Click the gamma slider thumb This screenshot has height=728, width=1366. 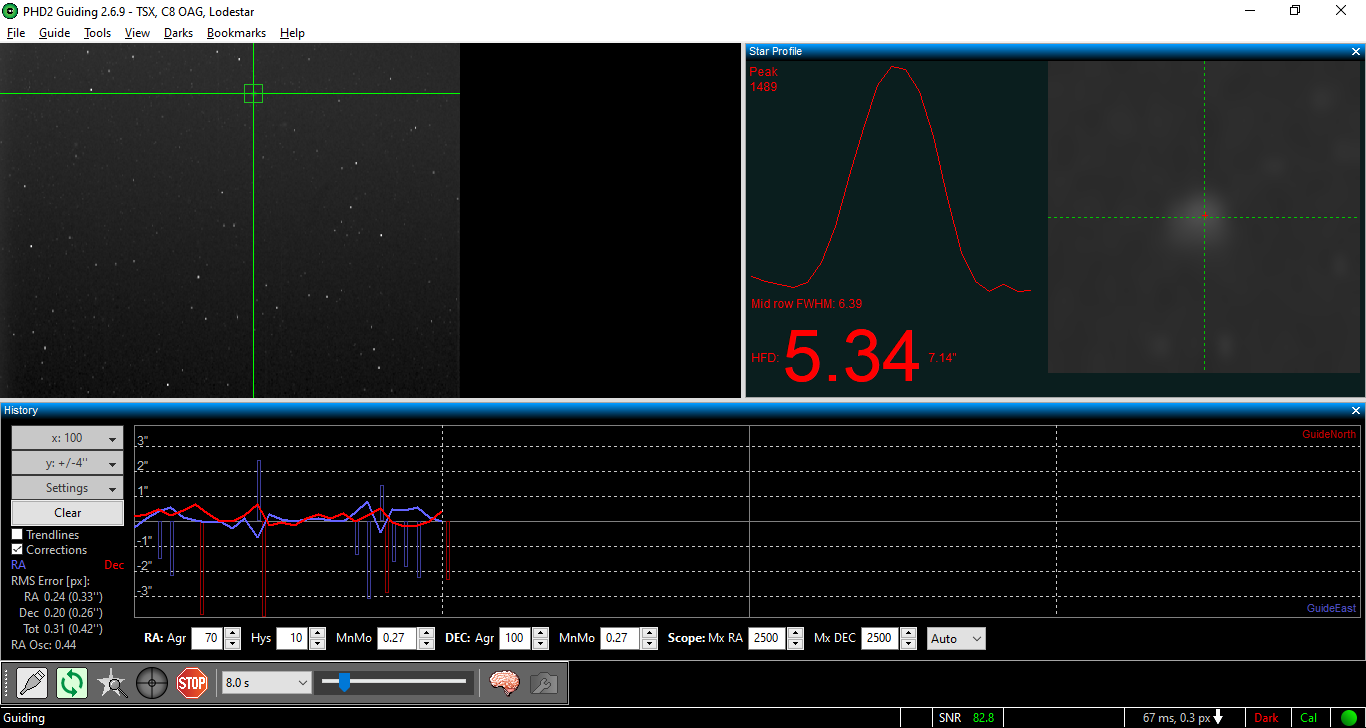[344, 682]
